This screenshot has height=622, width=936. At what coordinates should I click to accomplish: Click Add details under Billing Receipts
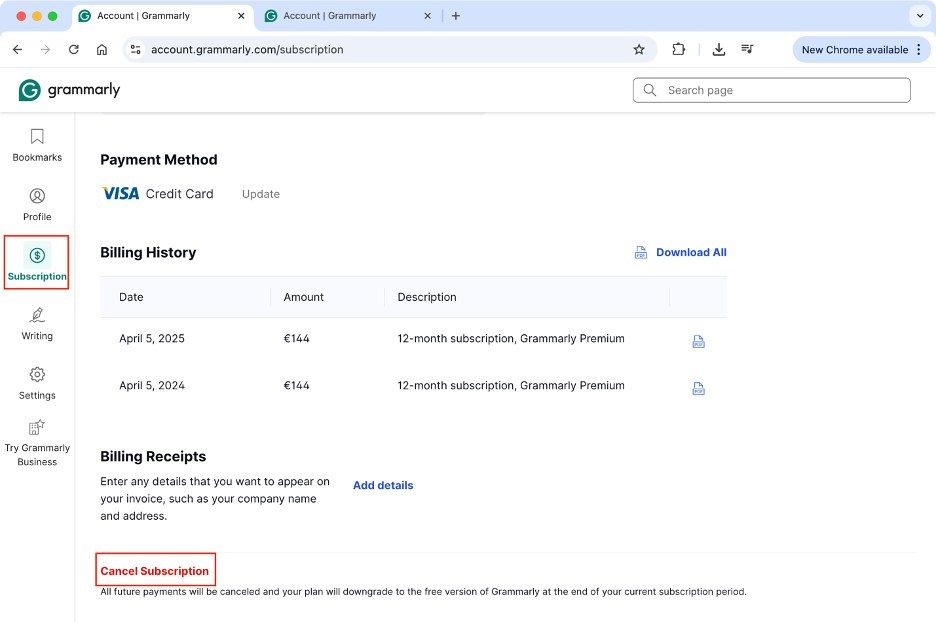point(383,485)
